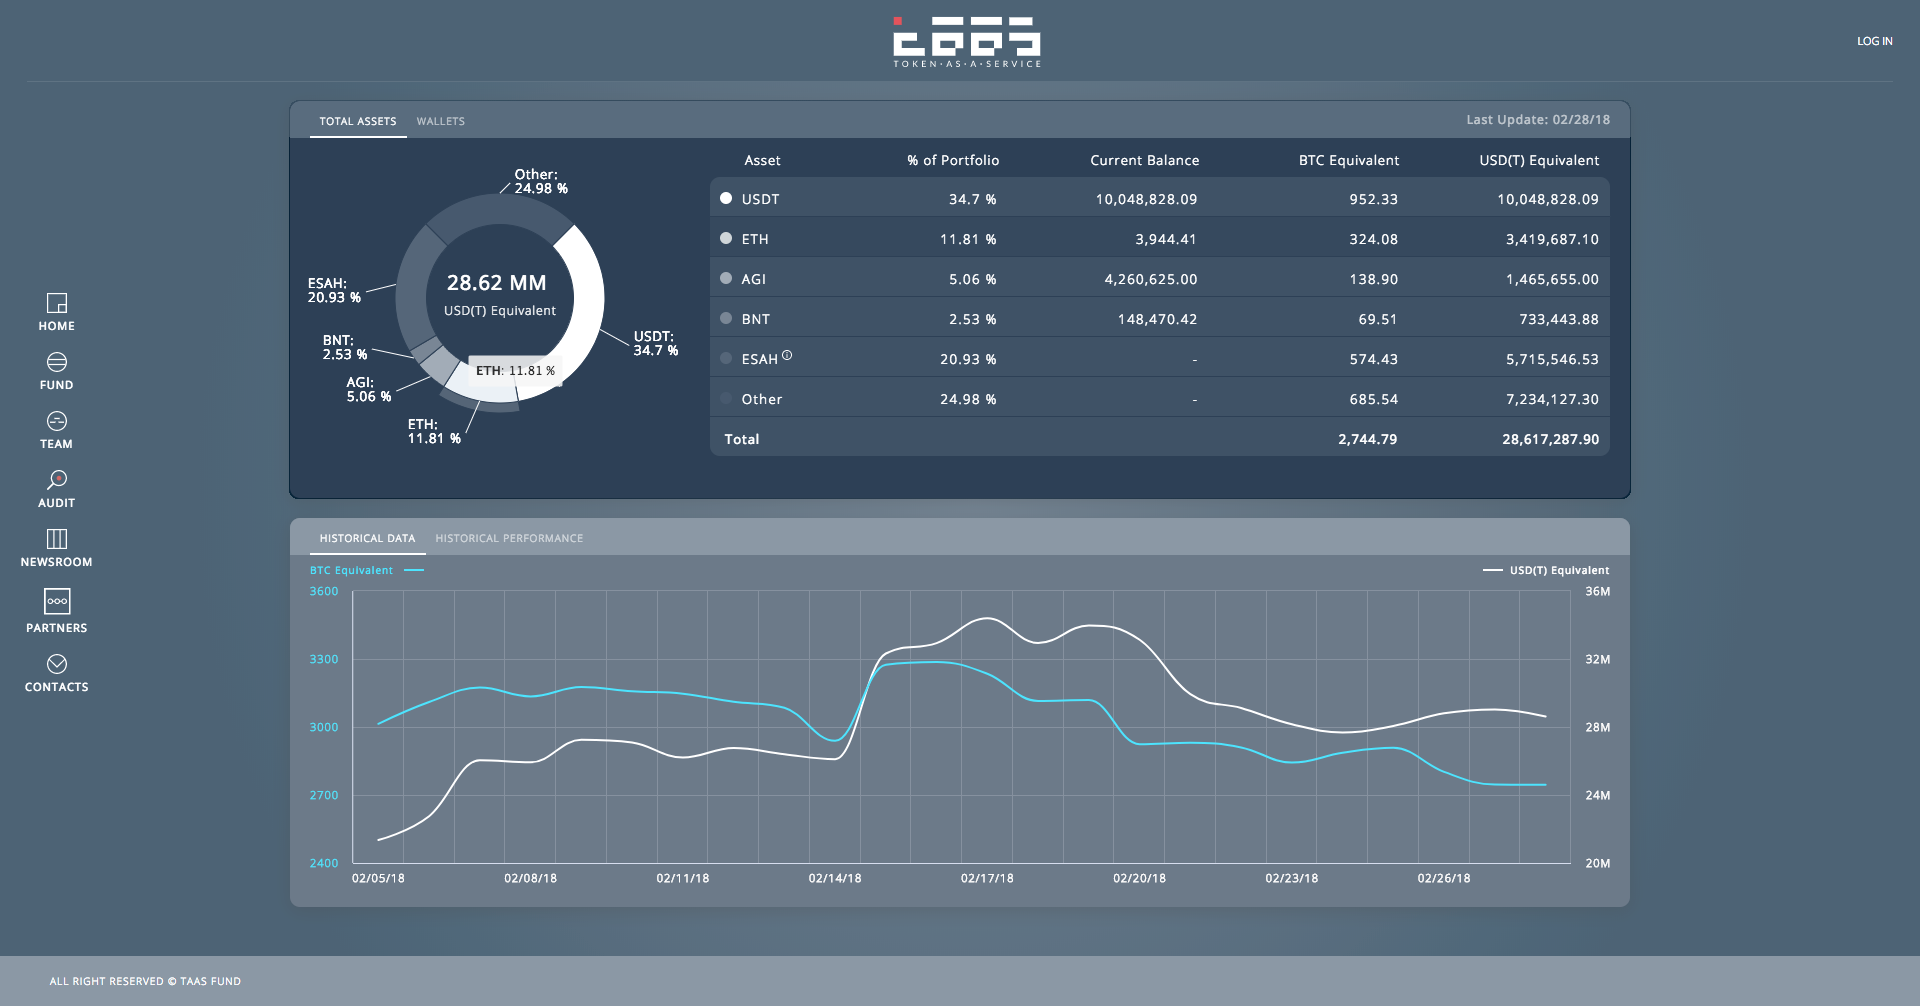Open the Contacts icon
Screen dimensions: 1920x1006
pyautogui.click(x=57, y=664)
